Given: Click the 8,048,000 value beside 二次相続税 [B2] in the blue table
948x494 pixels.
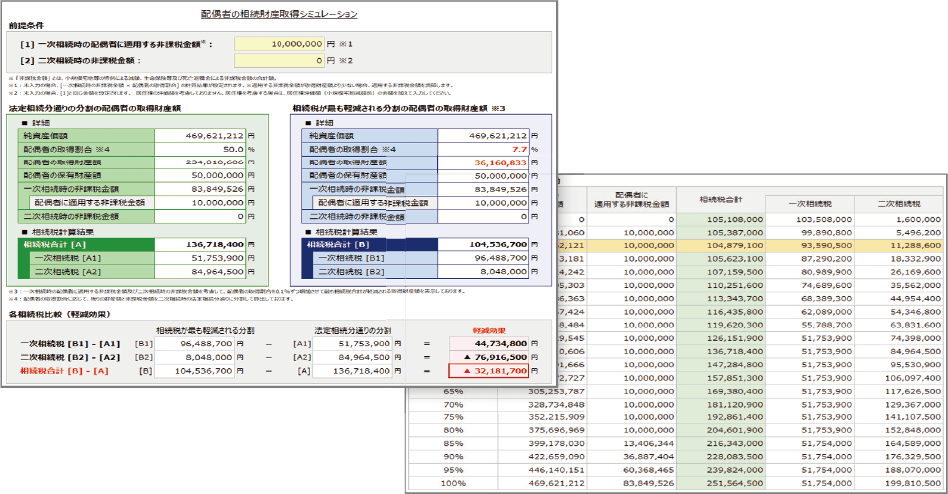Looking at the screenshot, I should [x=483, y=272].
